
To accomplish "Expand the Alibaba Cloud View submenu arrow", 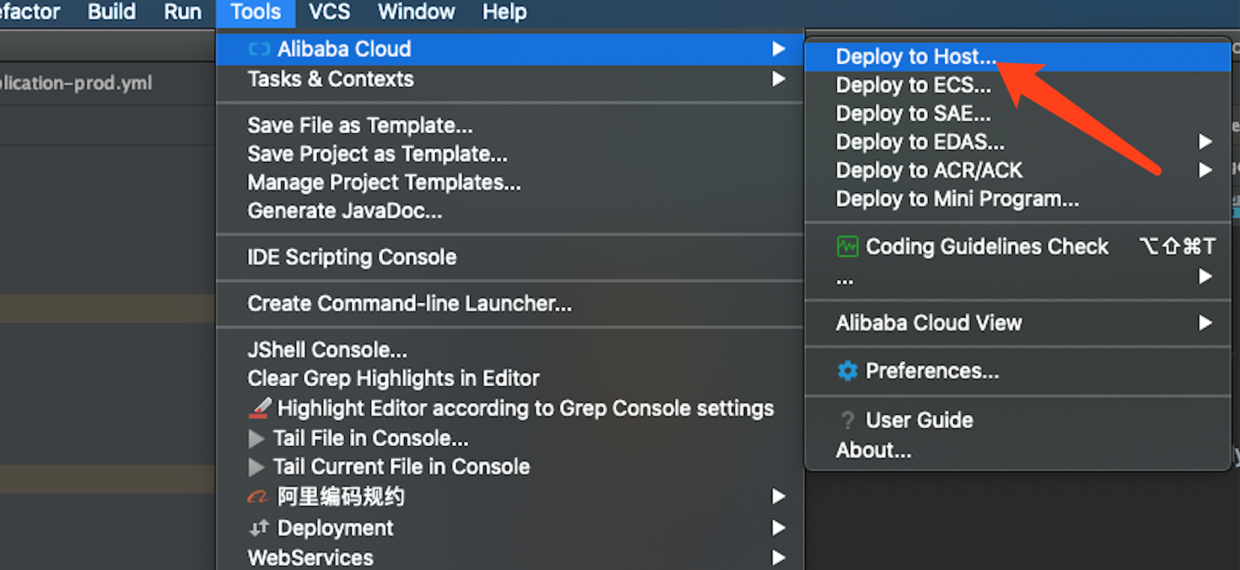I will (x=1206, y=323).
